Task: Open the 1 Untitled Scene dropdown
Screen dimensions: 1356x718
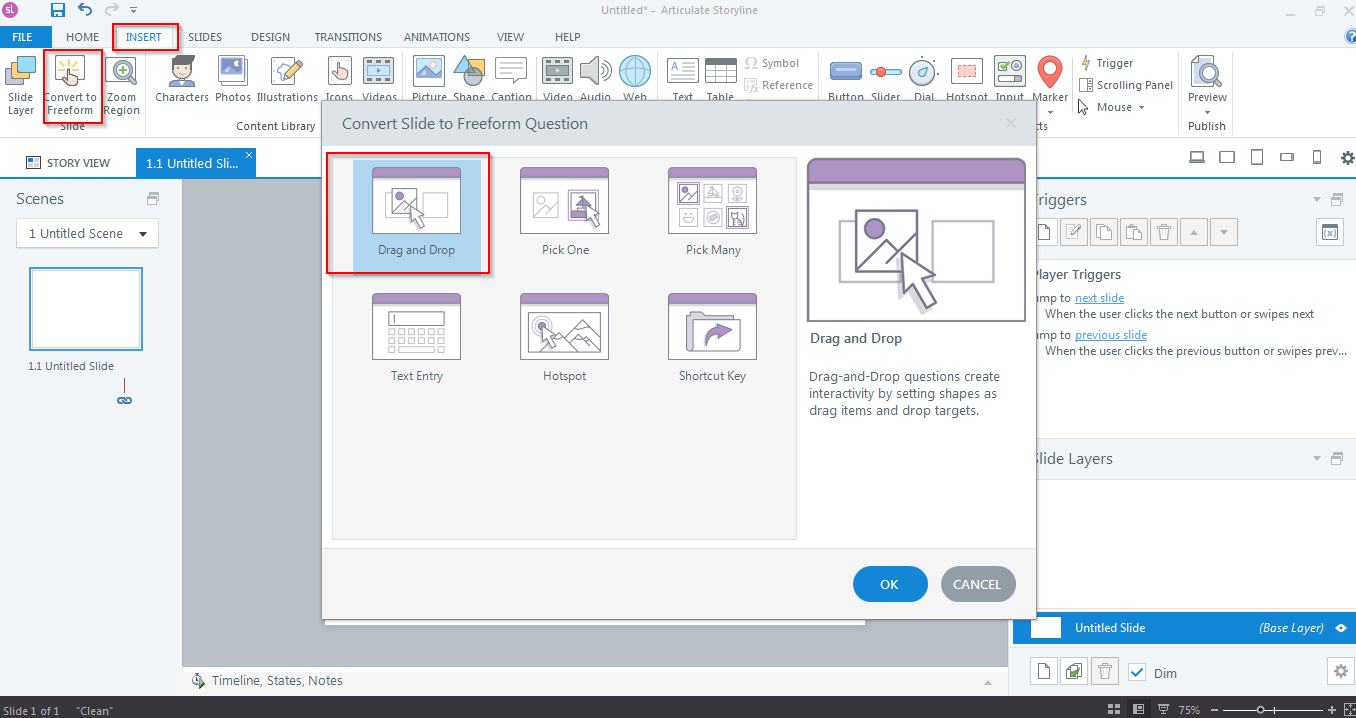Action: click(87, 234)
